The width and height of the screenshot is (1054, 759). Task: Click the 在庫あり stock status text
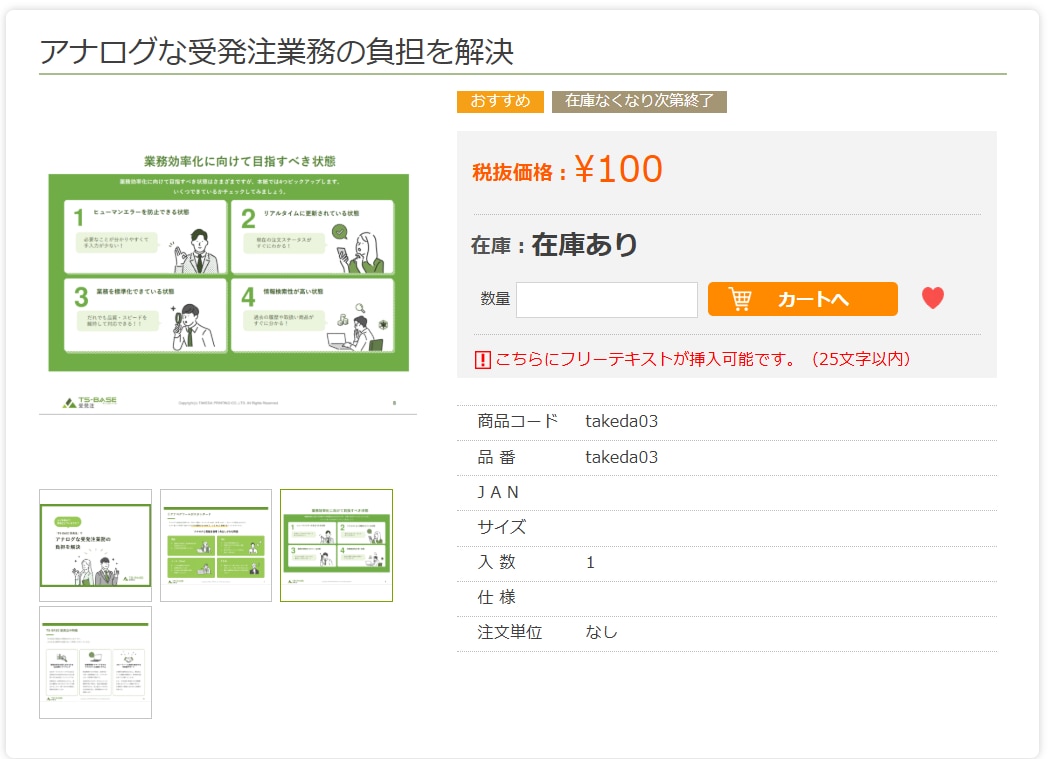tap(585, 245)
